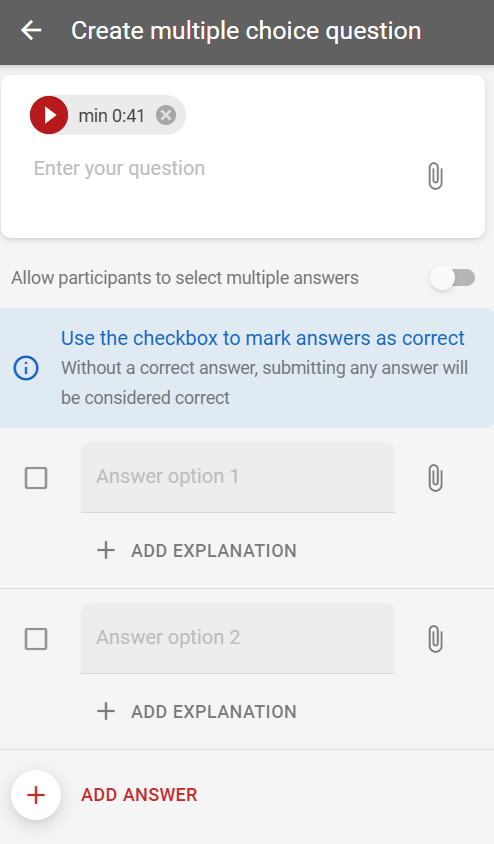Focus the Answer option 2 field
The width and height of the screenshot is (494, 844).
coord(238,638)
